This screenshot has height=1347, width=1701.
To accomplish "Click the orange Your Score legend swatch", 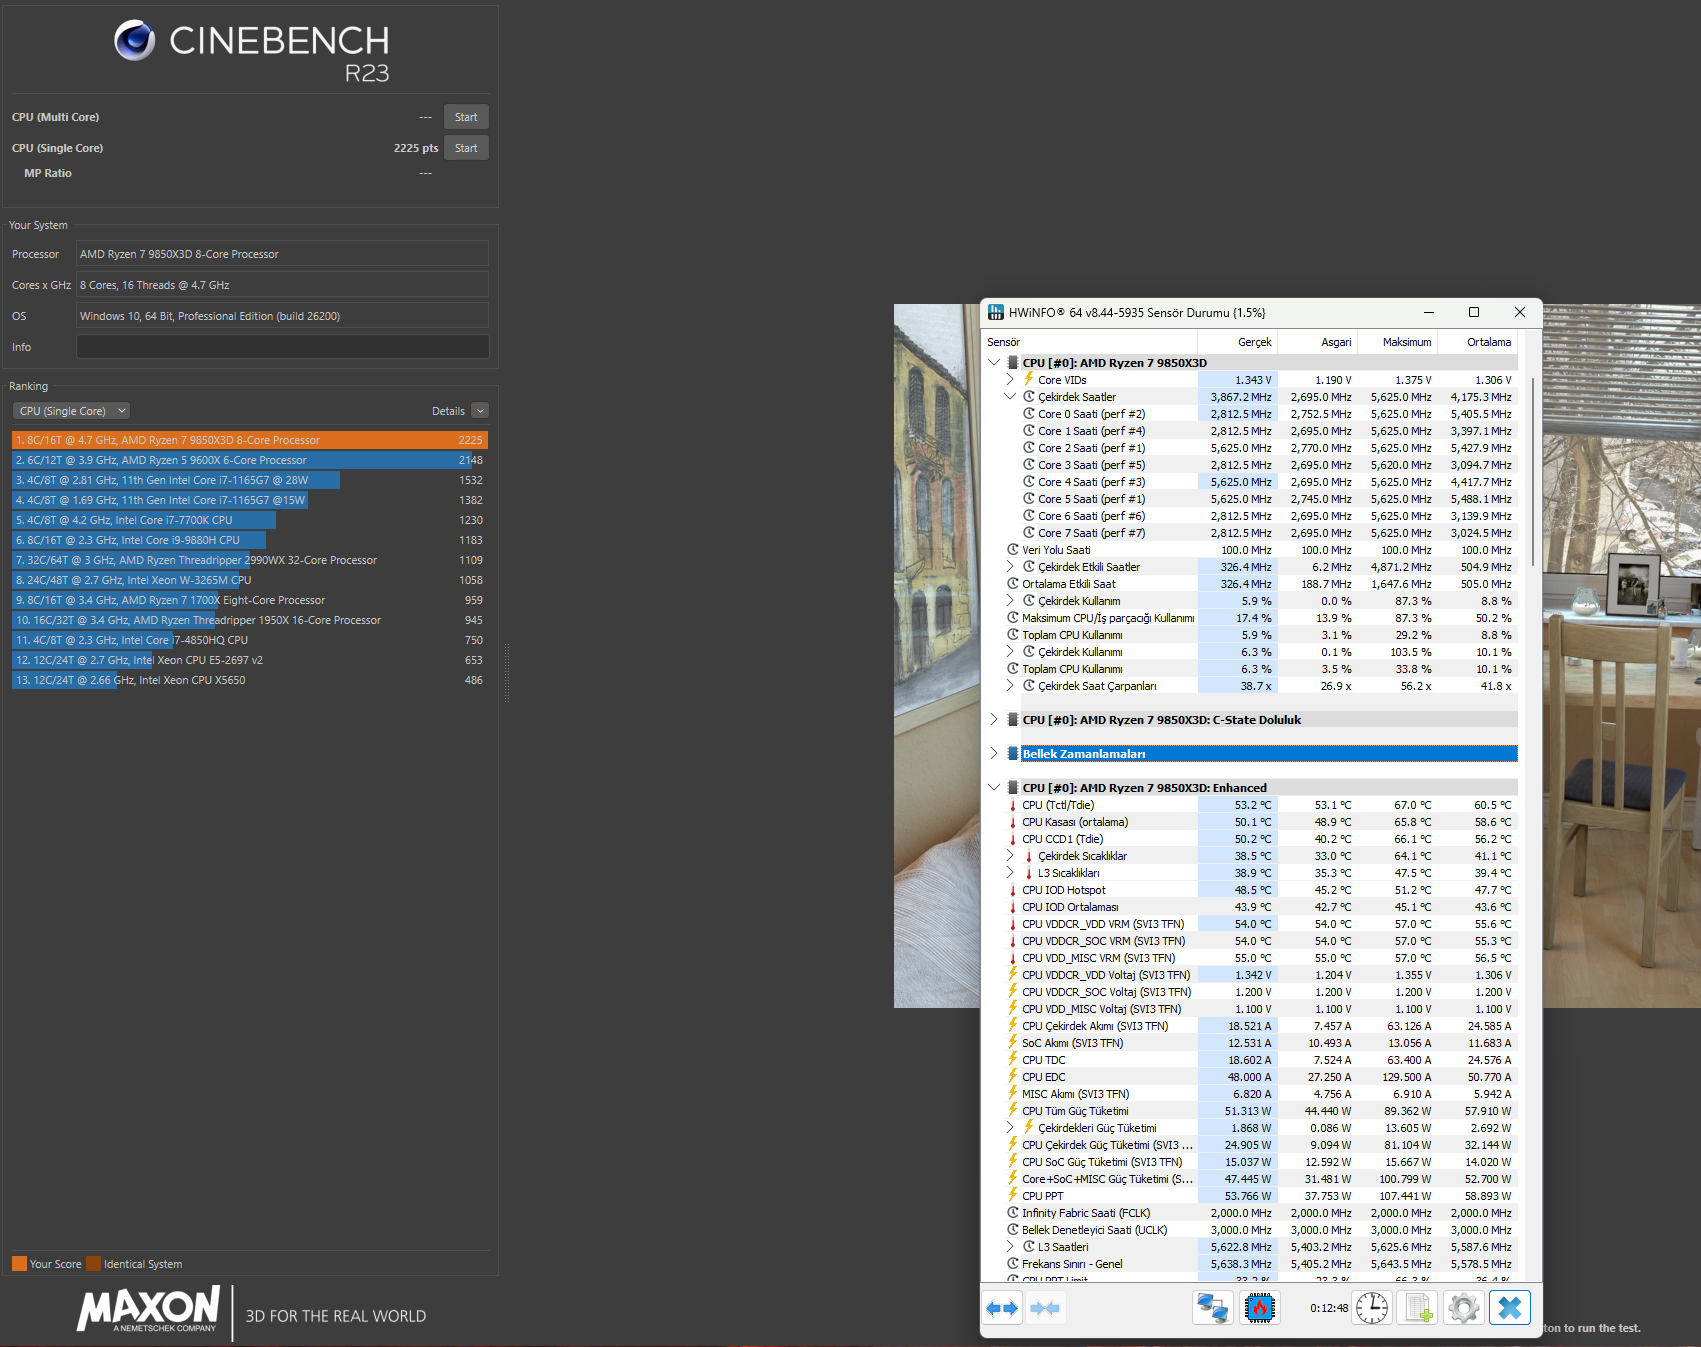I will pyautogui.click(x=19, y=1264).
